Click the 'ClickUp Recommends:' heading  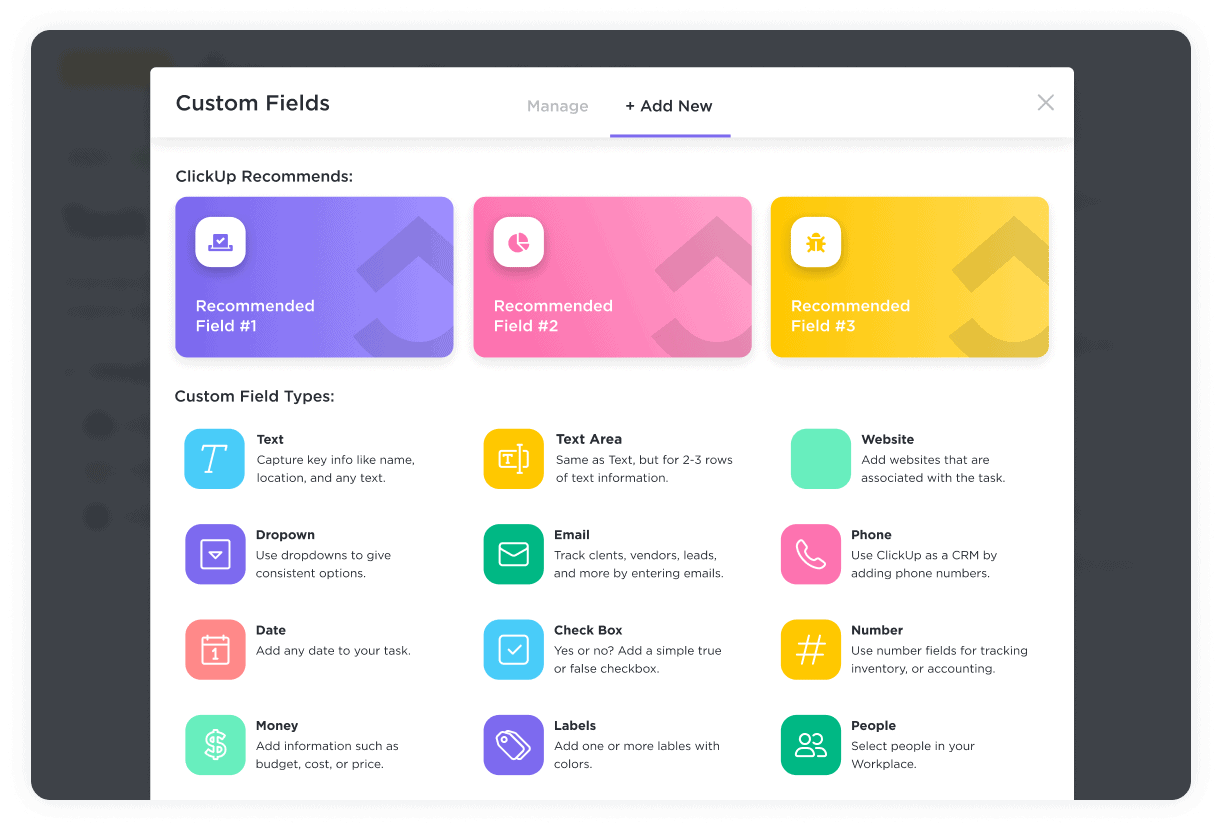(264, 177)
